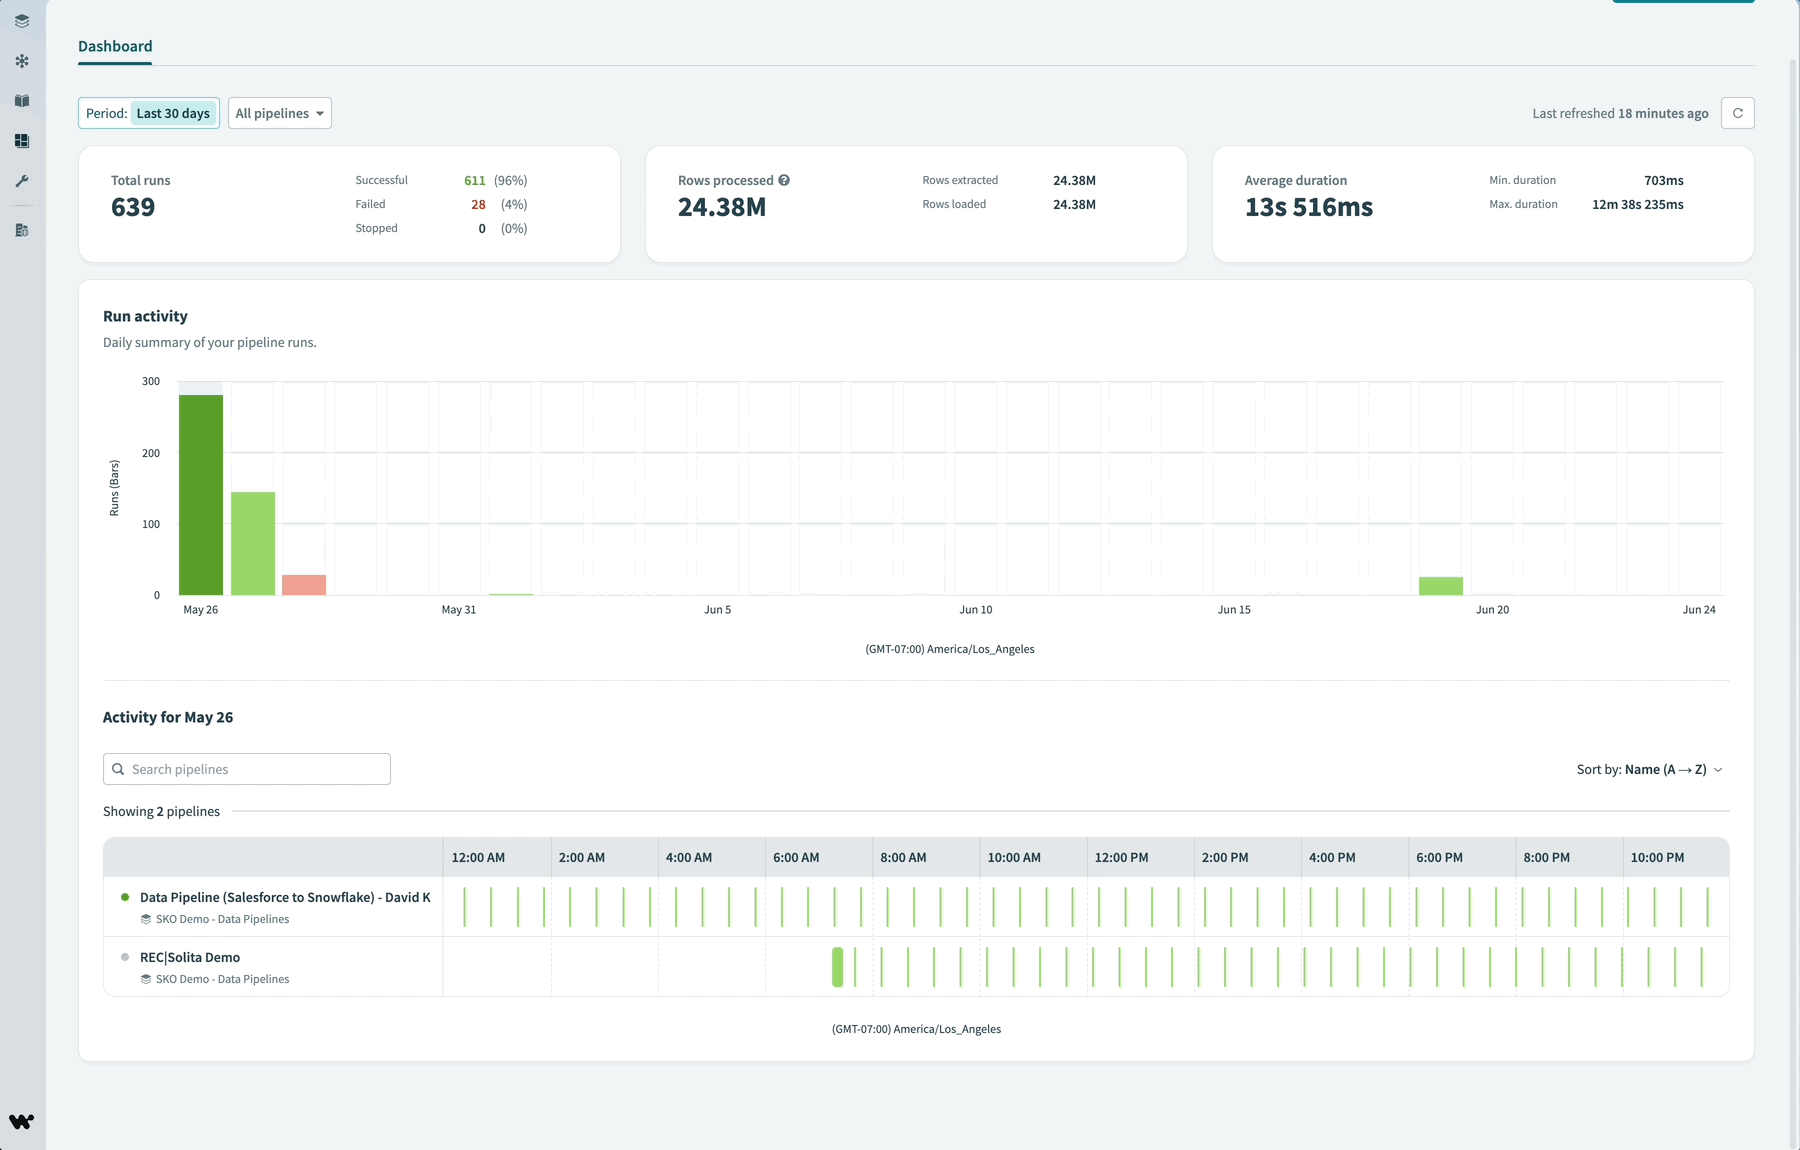Expand the All pipelines dropdown
This screenshot has height=1150, width=1800.
280,113
